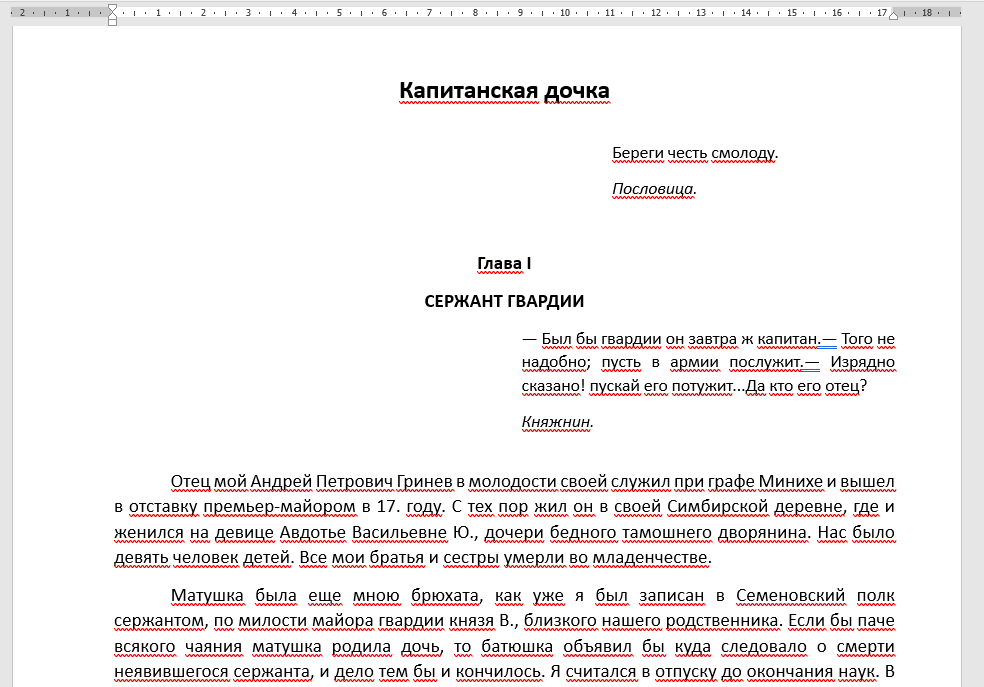Click in the title 'Капитанская дочка'
This screenshot has width=984, height=687.
click(x=505, y=91)
